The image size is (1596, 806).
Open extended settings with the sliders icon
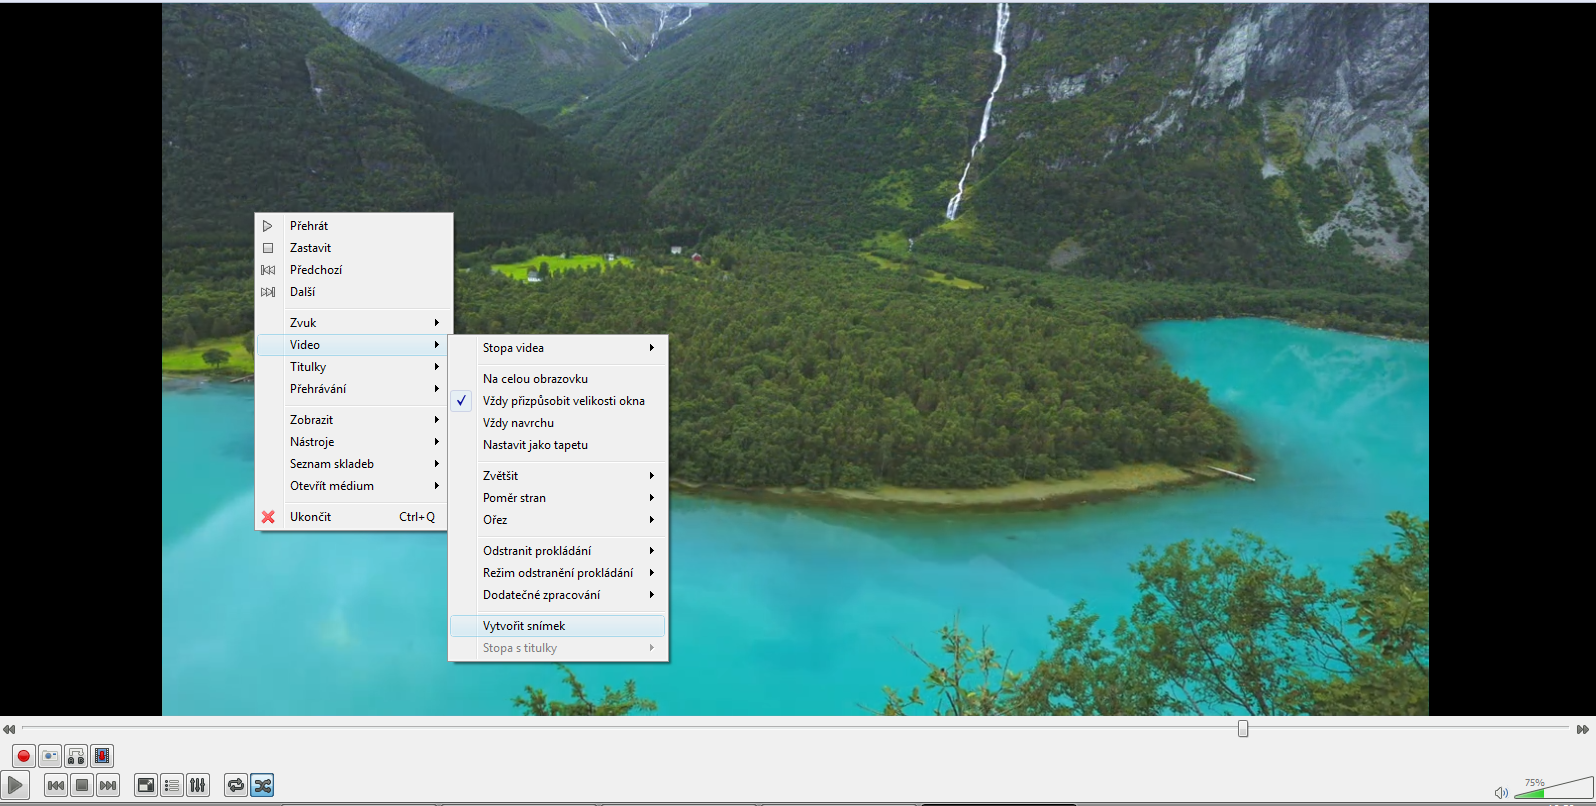pos(198,785)
